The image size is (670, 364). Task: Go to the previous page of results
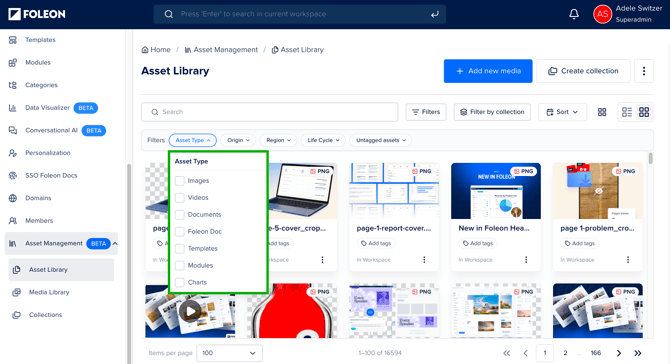point(526,353)
